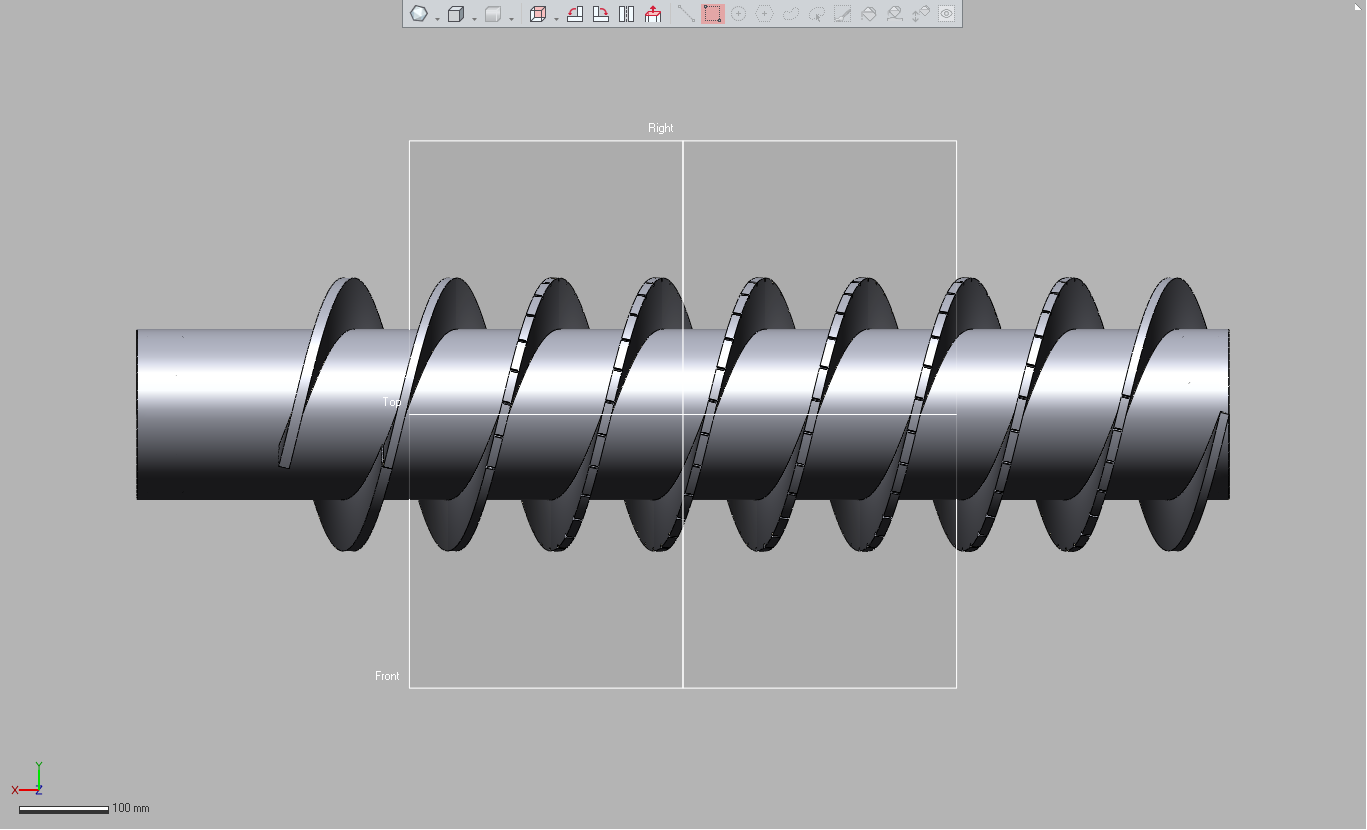Click the wireframe cube display icon
Viewport: 1367px width, 830px height.
pos(456,14)
